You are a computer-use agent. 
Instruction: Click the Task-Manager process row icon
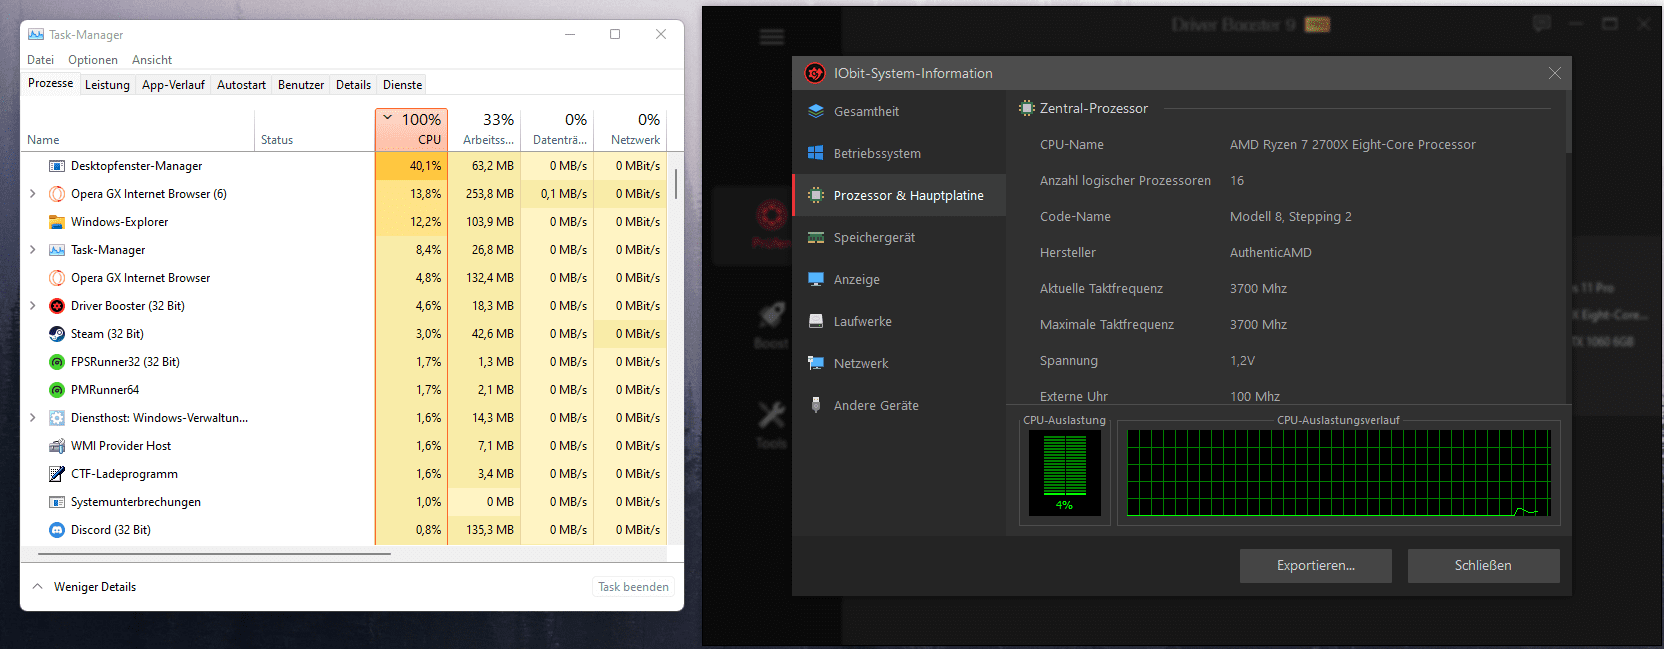(x=57, y=250)
